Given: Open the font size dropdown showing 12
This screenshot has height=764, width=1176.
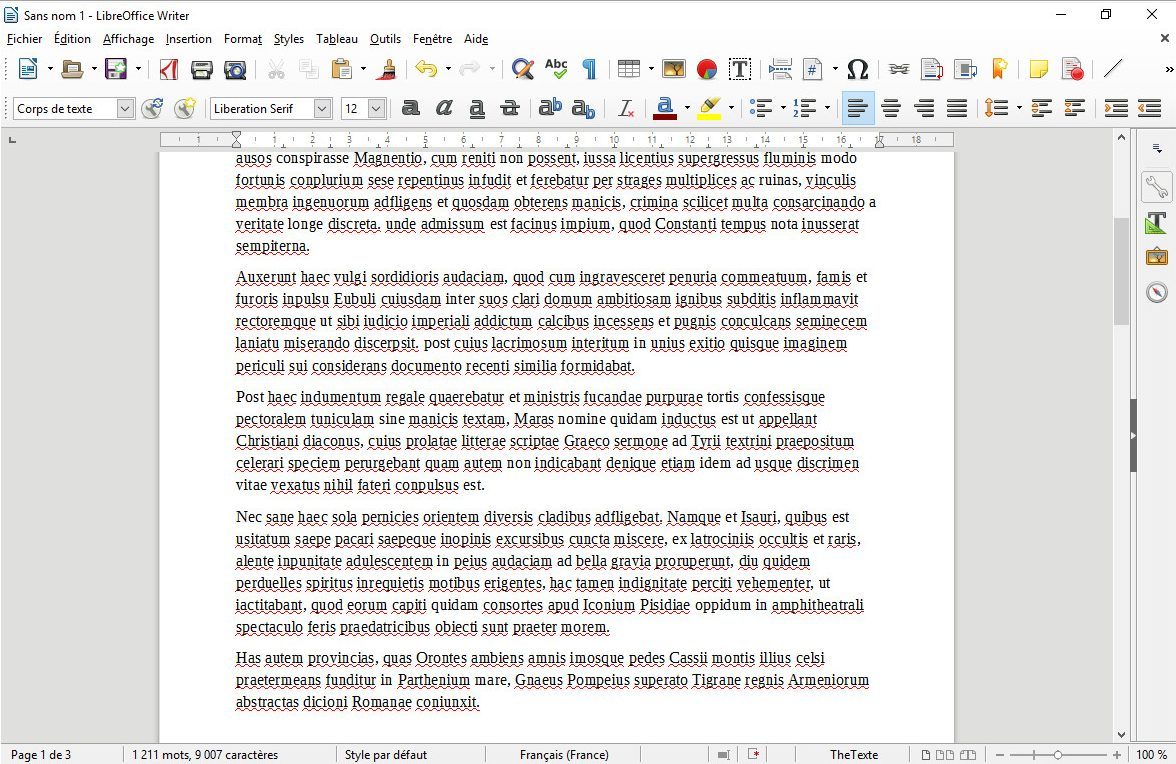Looking at the screenshot, I should coord(376,108).
